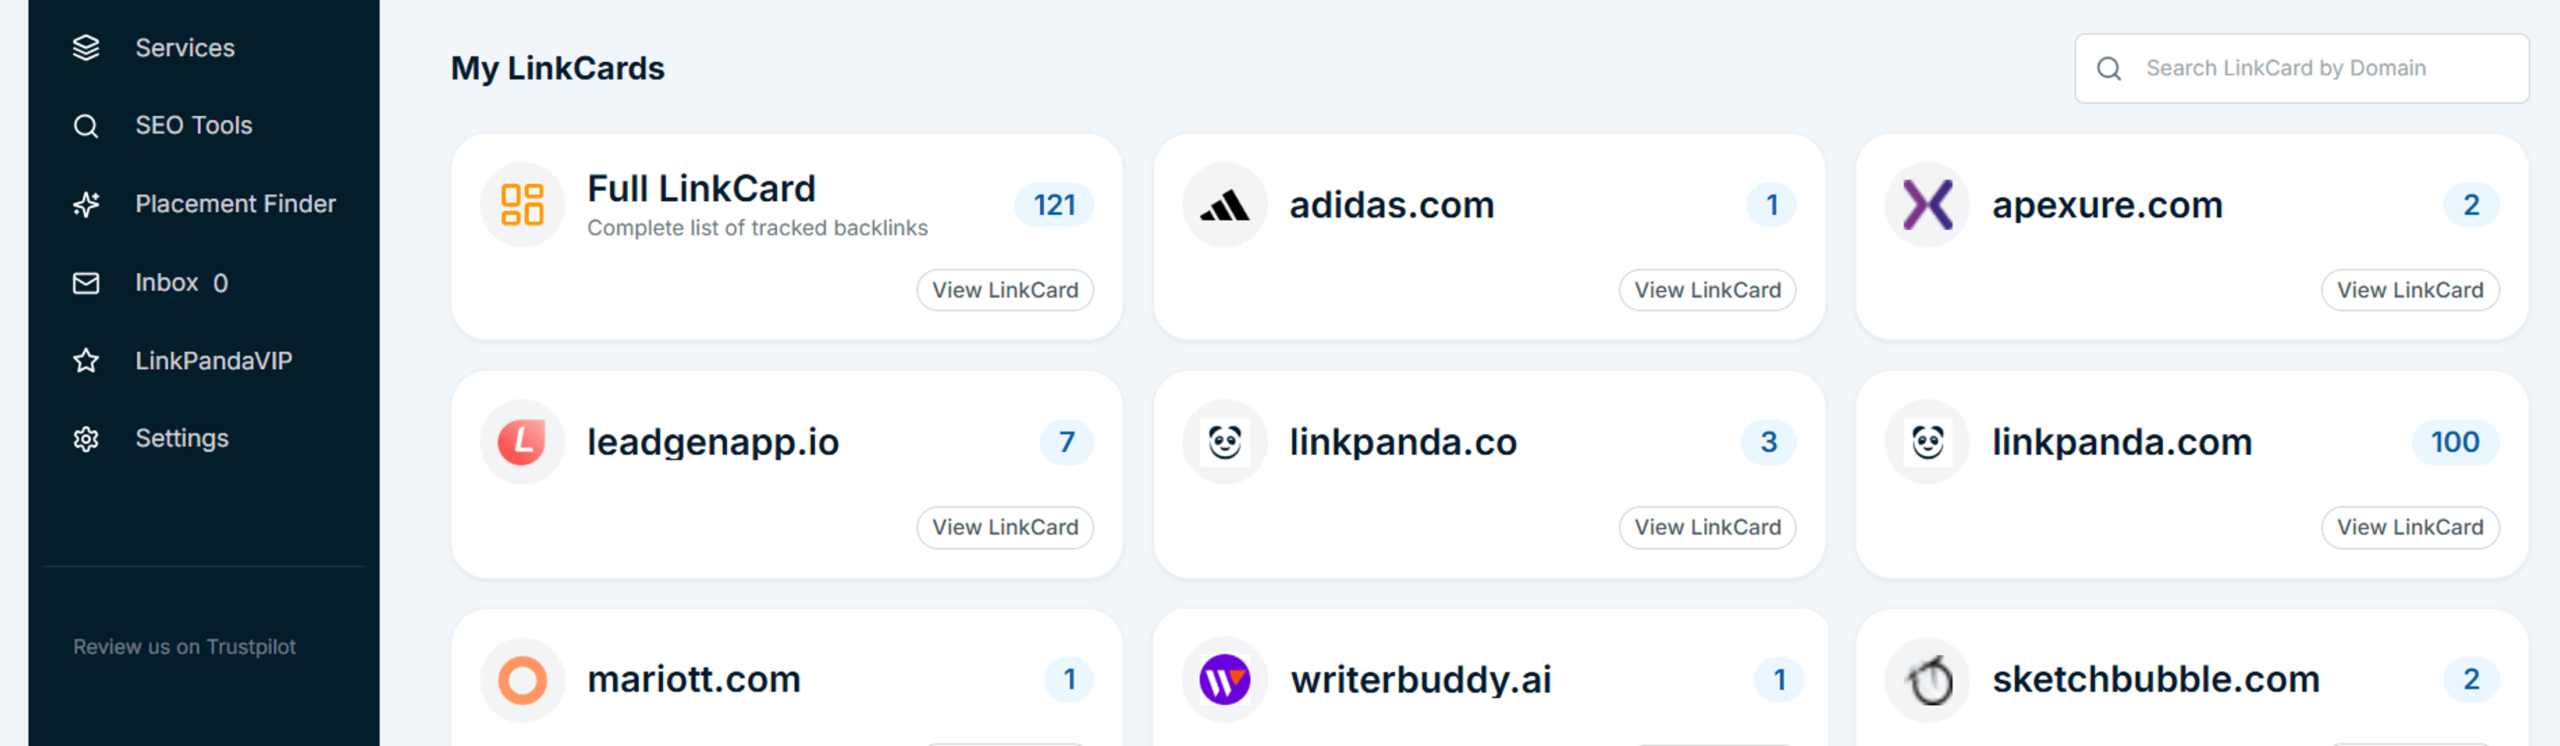This screenshot has width=2560, height=746.
Task: View LinkCard for Full LinkCard
Action: [1005, 290]
